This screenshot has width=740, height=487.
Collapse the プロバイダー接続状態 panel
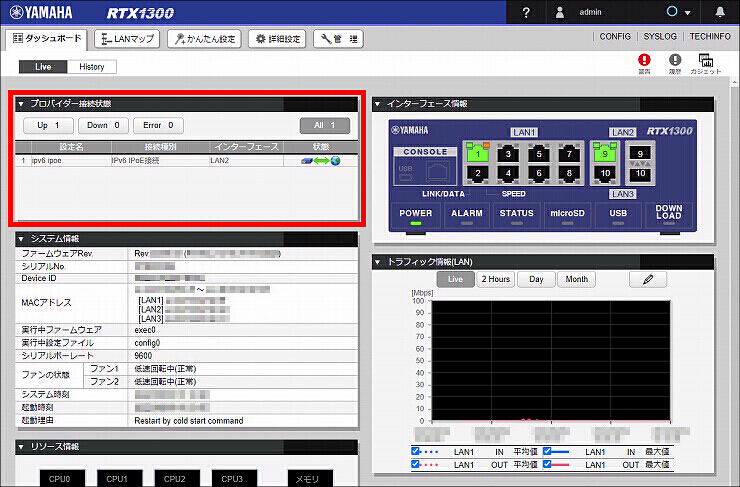[x=21, y=103]
